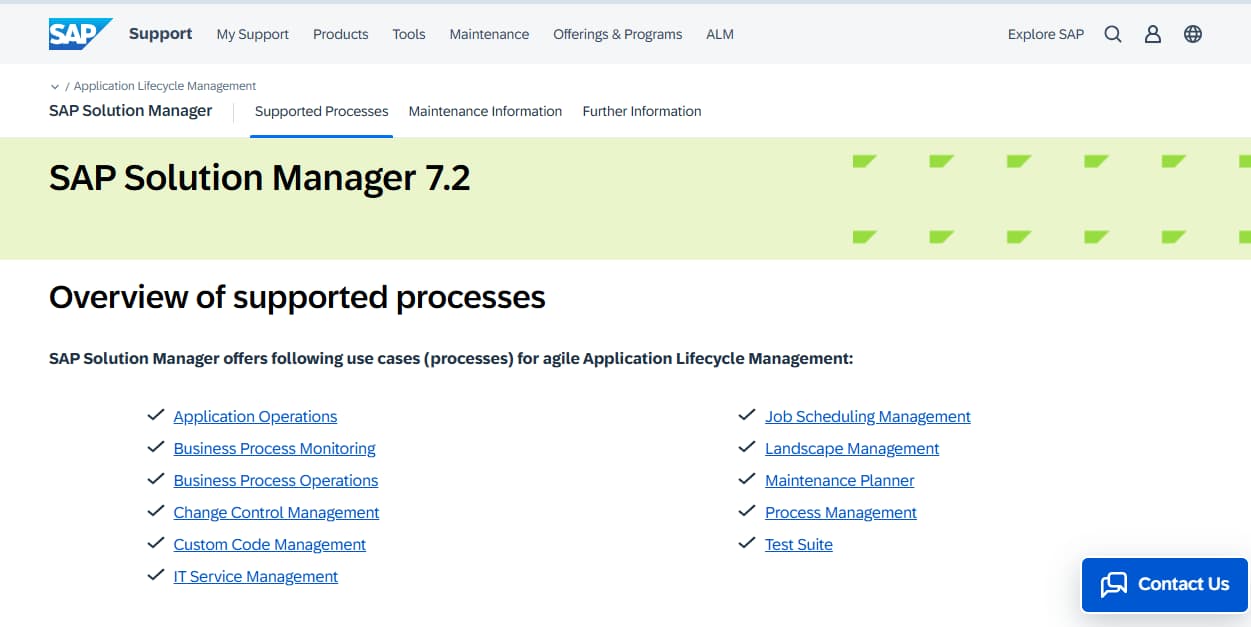Open the Maintenance menu
The width and height of the screenshot is (1251, 627).
[x=489, y=34]
